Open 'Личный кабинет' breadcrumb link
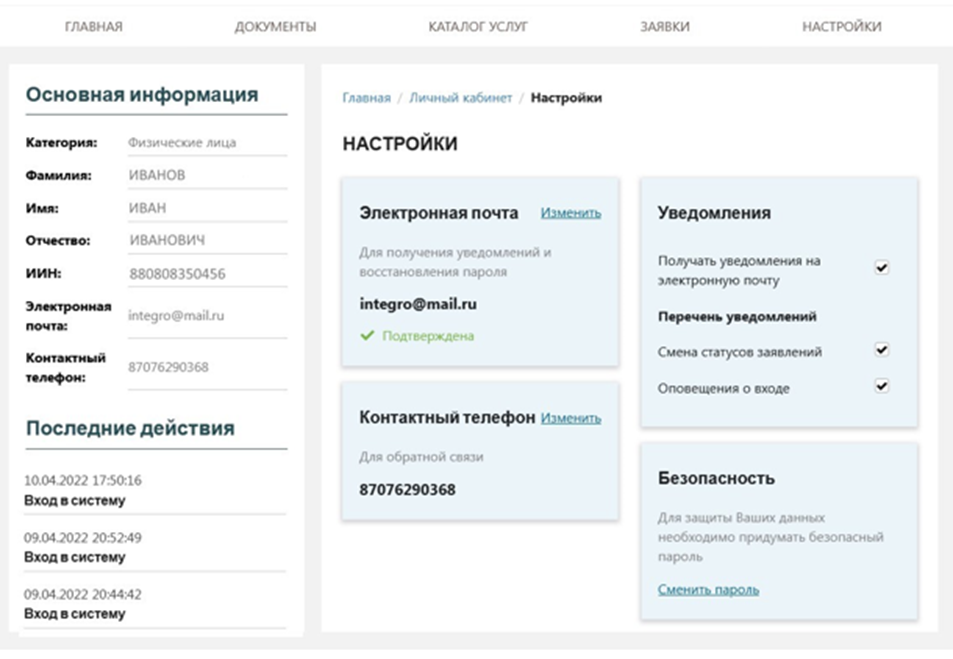 click(x=460, y=98)
